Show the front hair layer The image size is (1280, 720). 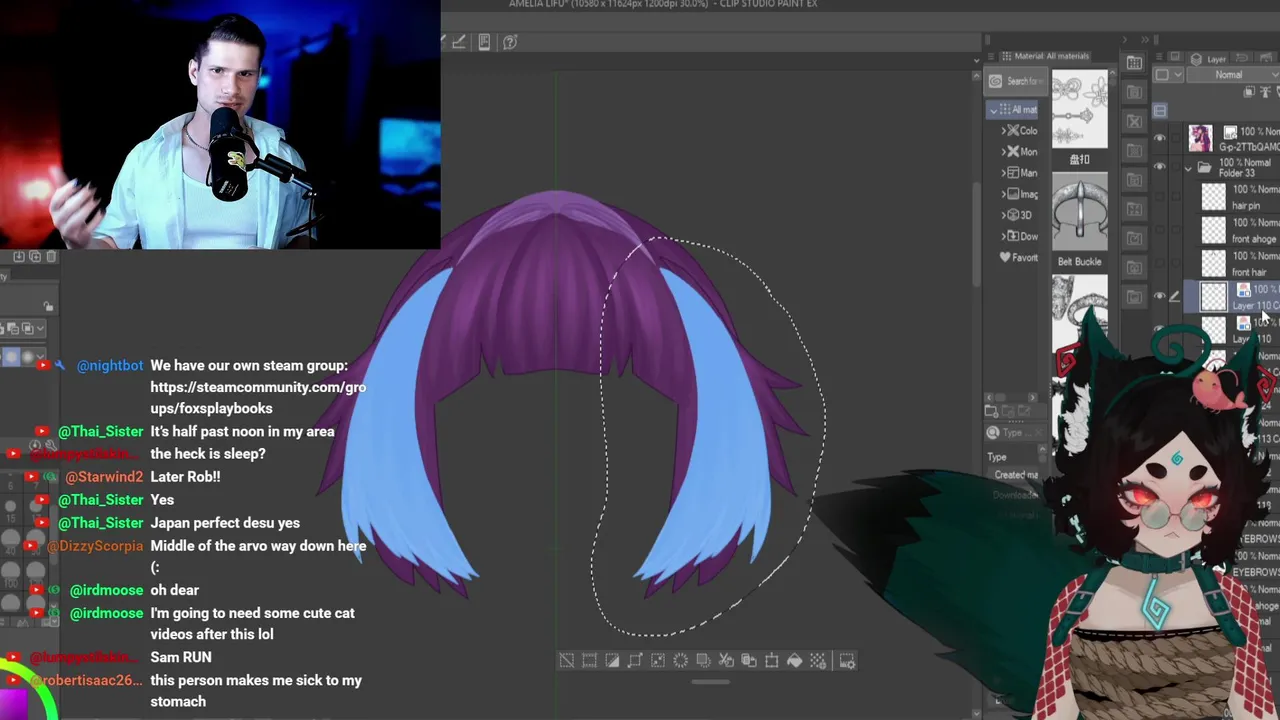[x=1160, y=263]
